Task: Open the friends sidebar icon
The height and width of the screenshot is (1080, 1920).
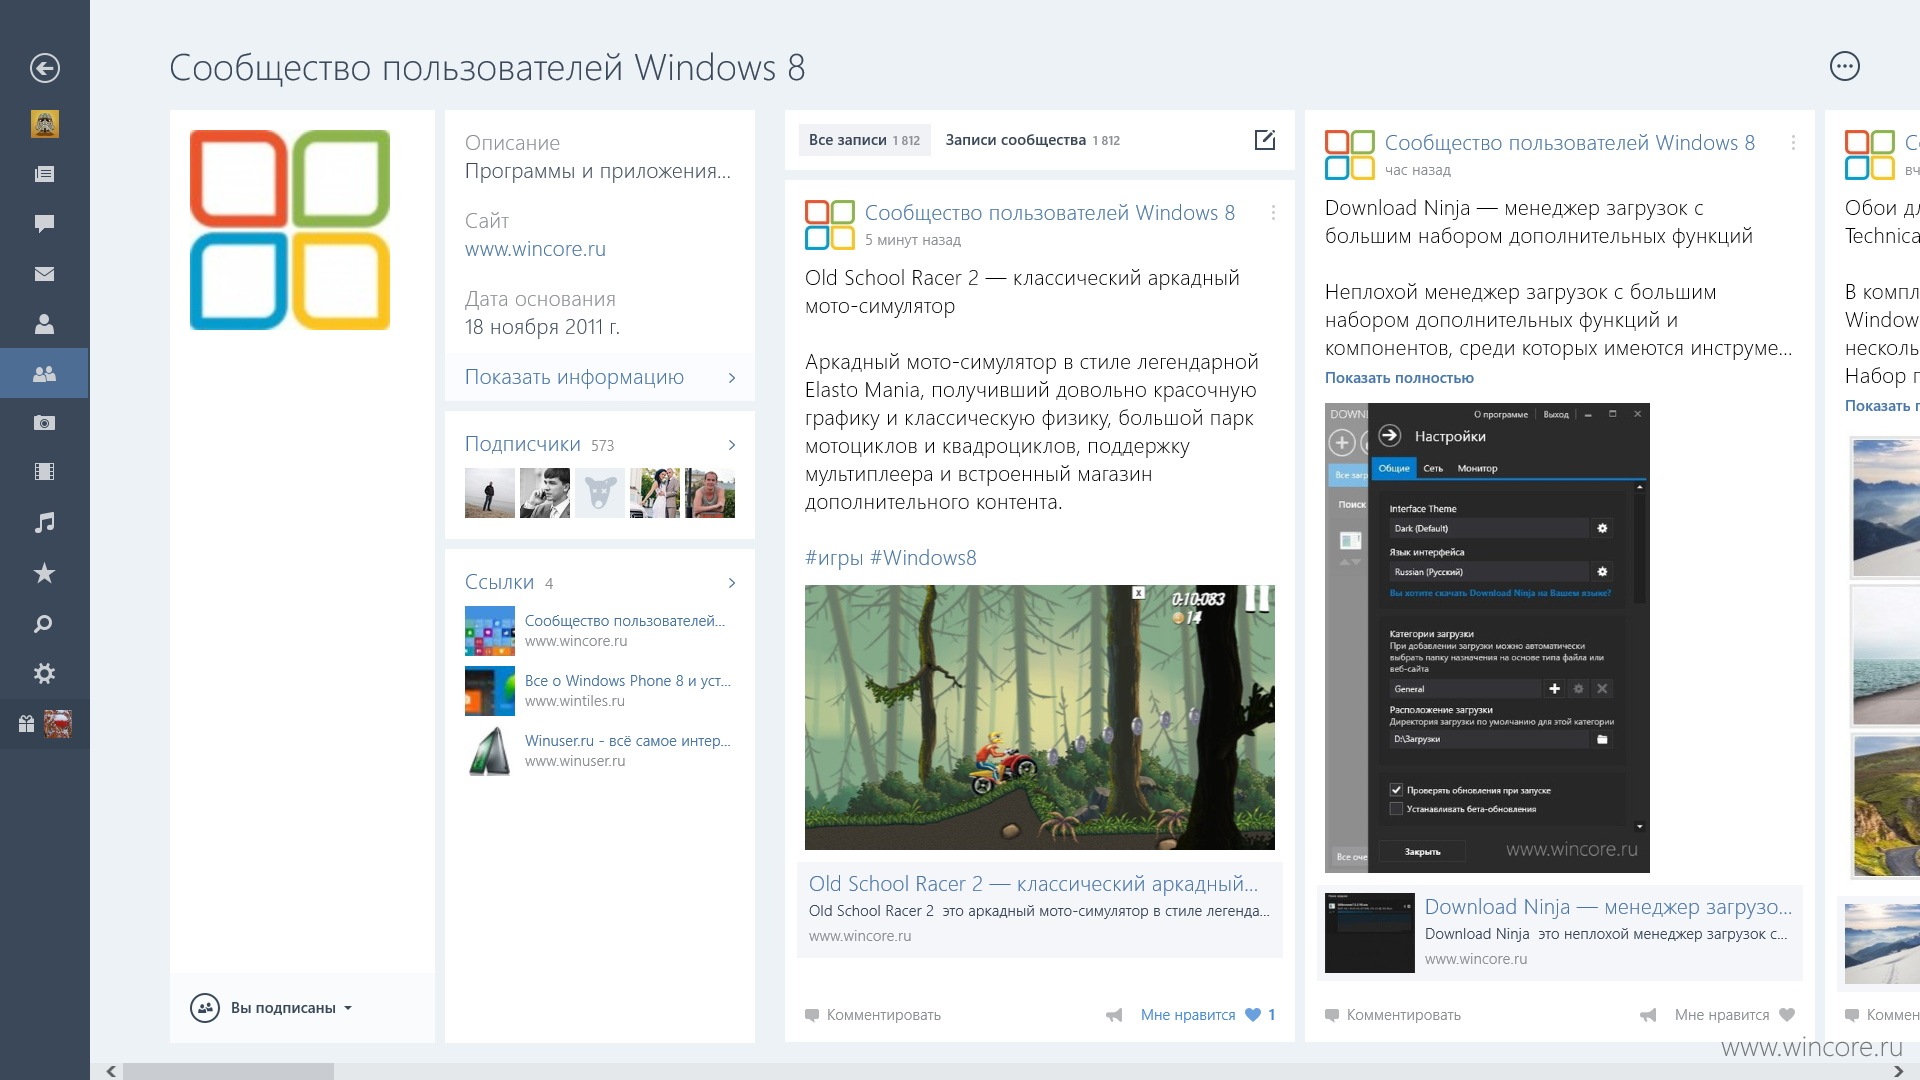Action: 44,323
